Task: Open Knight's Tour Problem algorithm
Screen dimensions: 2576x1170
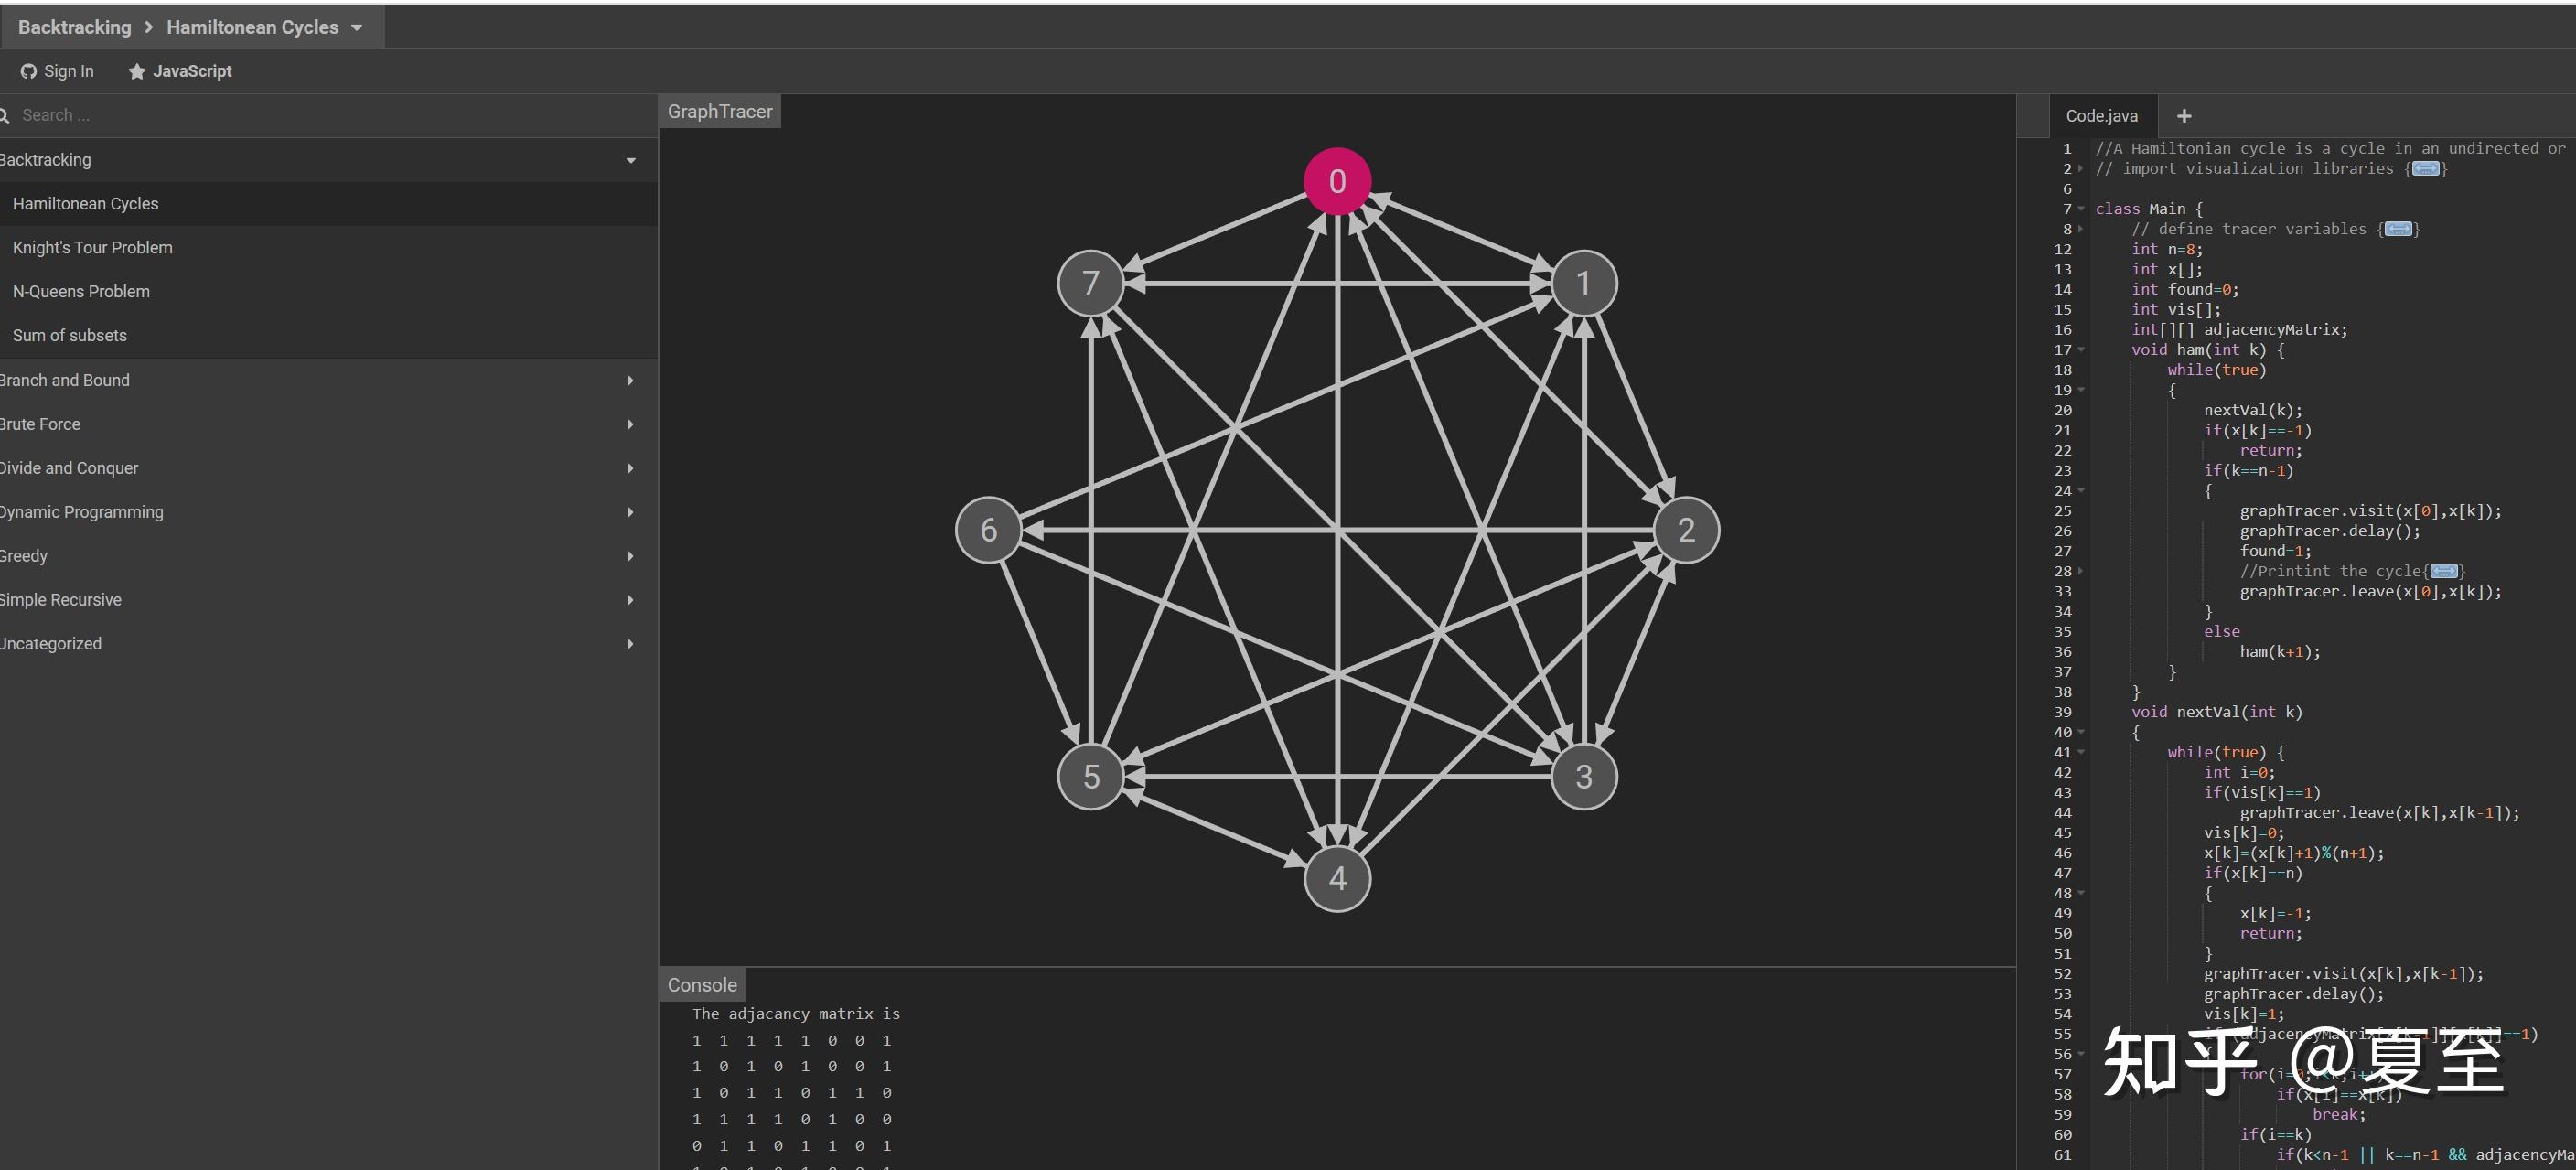Action: 92,248
